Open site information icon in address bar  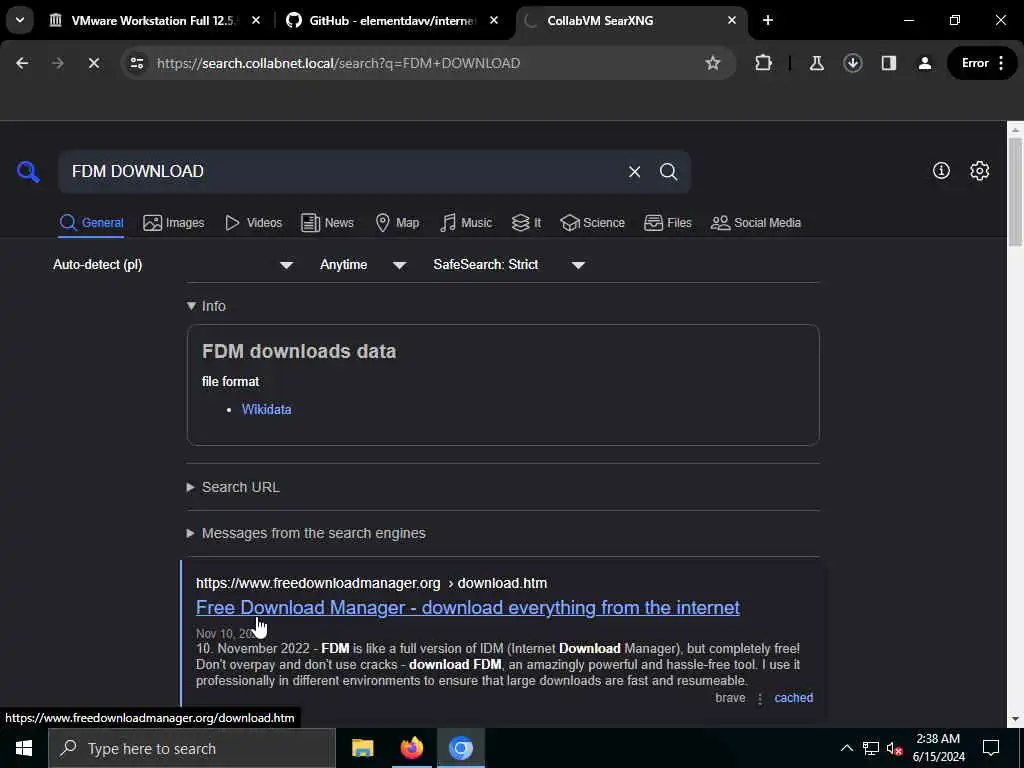pyautogui.click(x=136, y=63)
